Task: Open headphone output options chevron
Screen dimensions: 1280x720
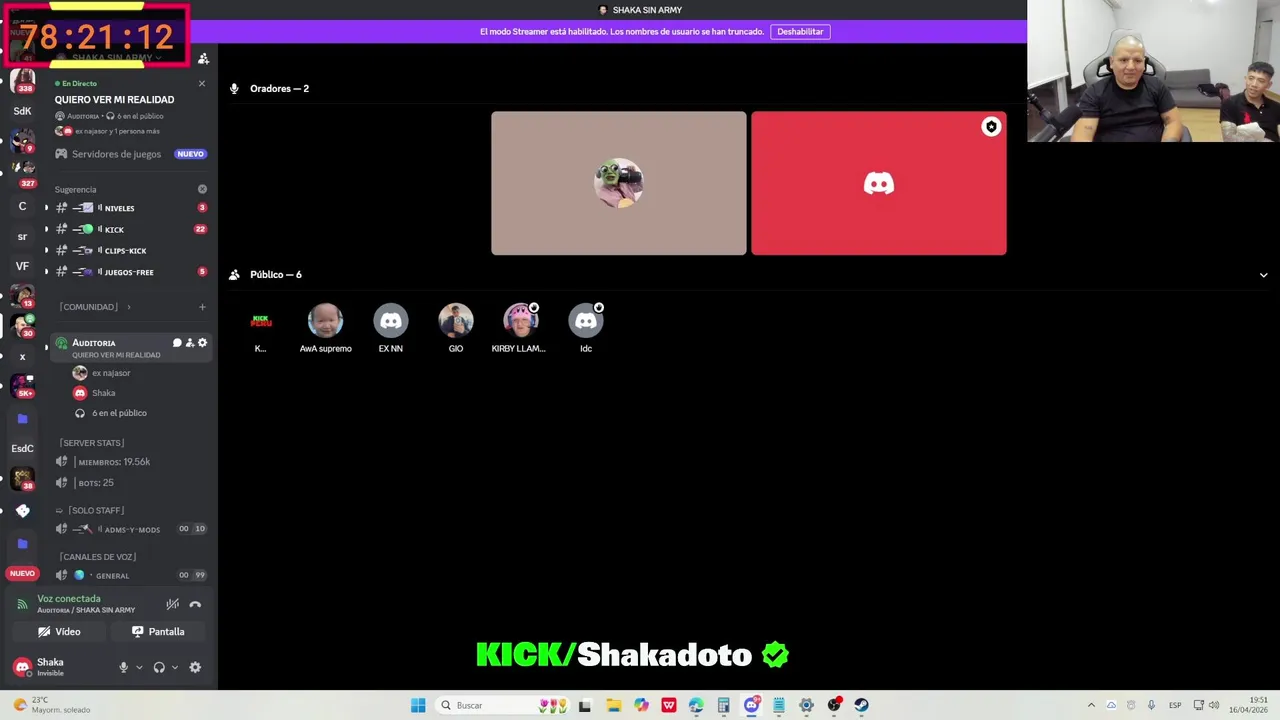Action: tap(174, 667)
